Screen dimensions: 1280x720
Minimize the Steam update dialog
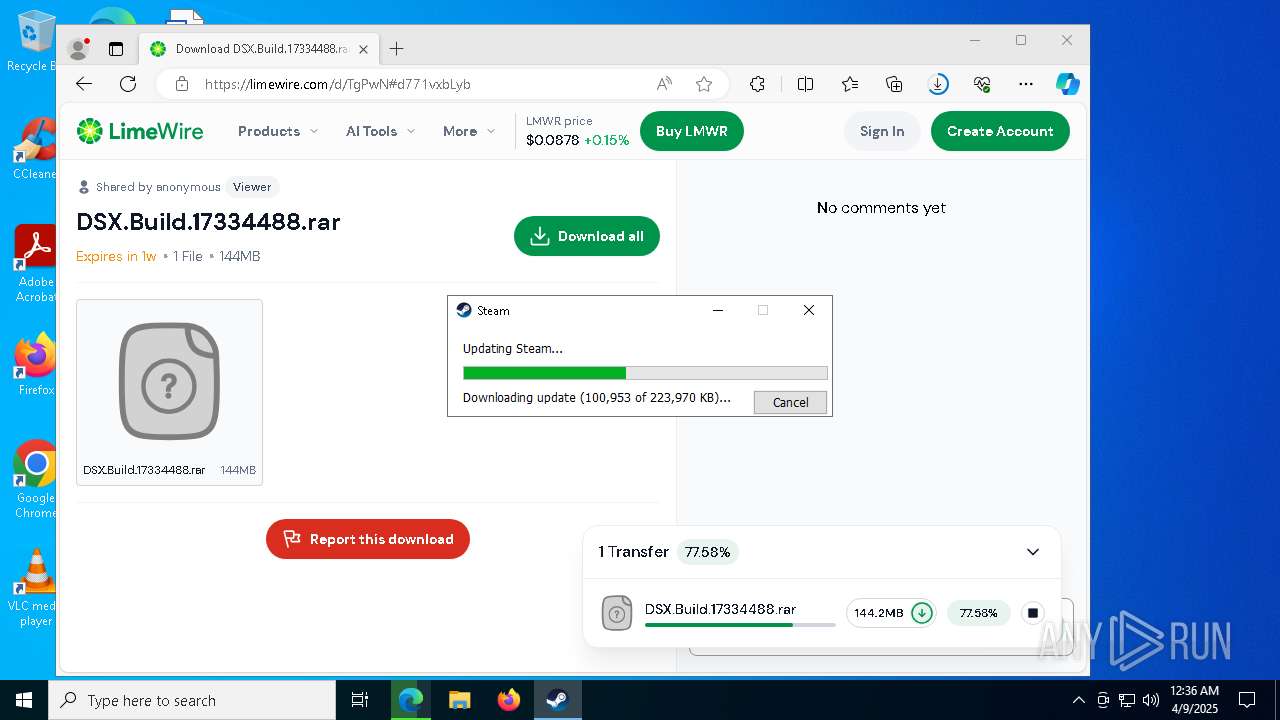click(717, 310)
